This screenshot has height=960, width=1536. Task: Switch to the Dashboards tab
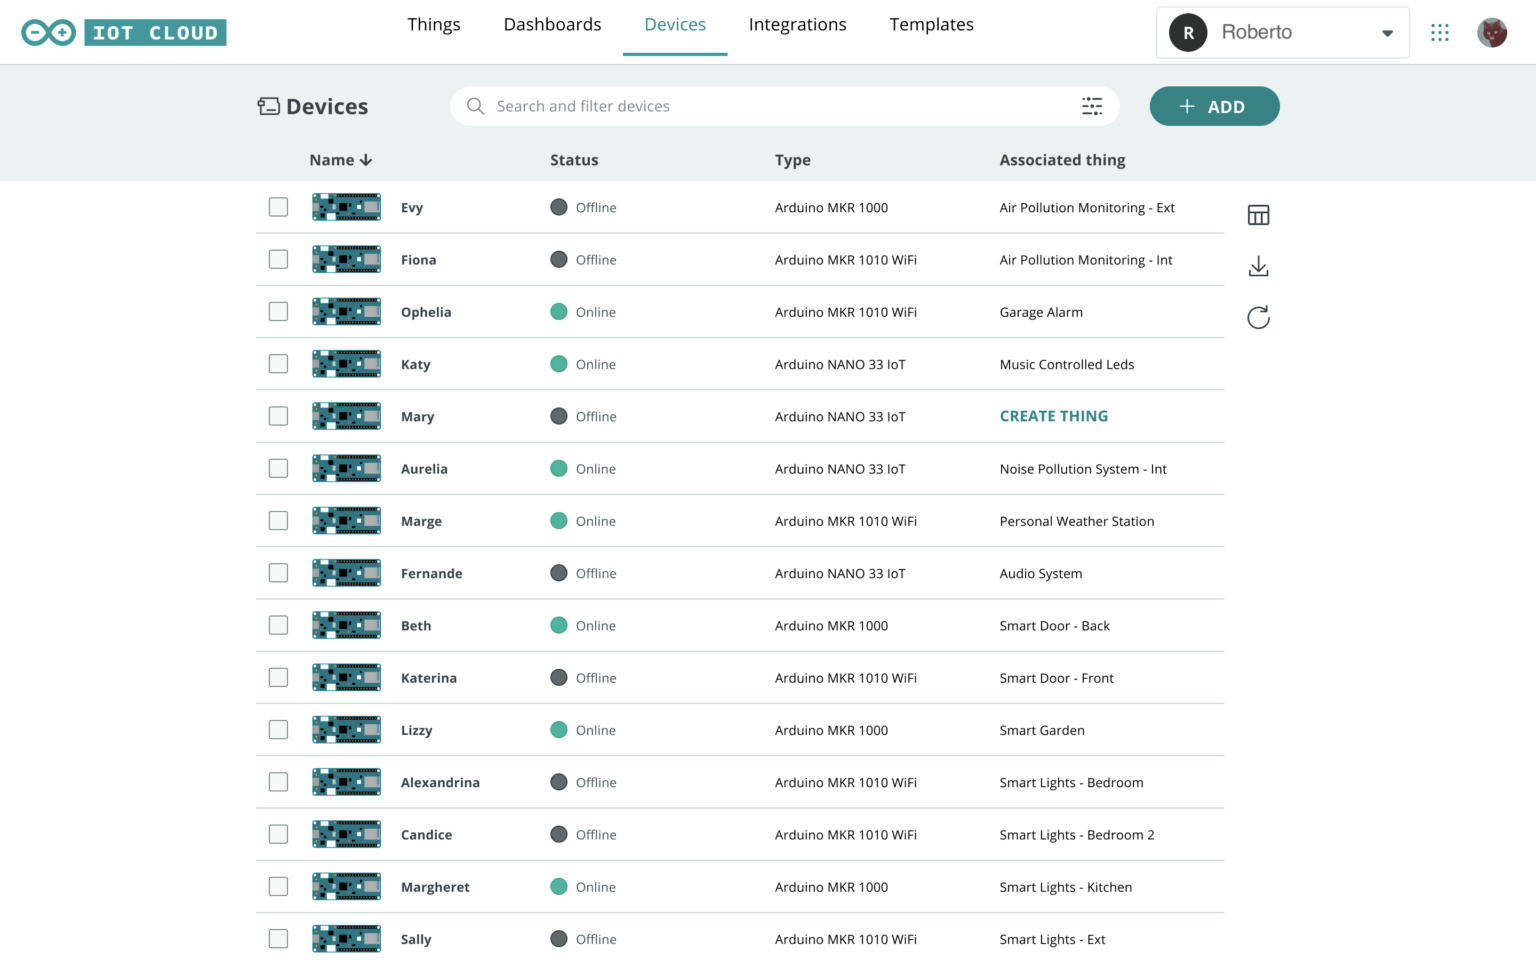[x=552, y=24]
